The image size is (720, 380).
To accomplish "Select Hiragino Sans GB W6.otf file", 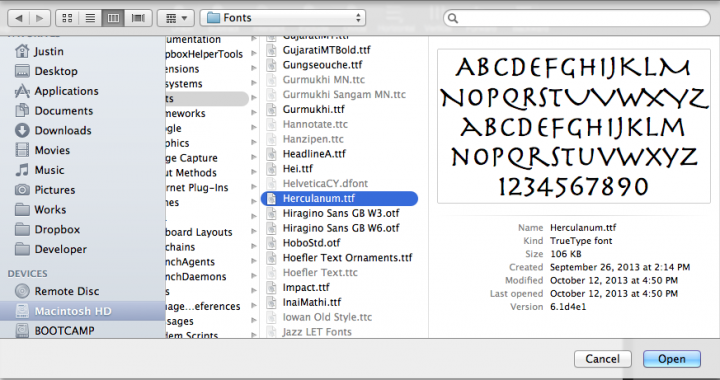I will coord(341,228).
